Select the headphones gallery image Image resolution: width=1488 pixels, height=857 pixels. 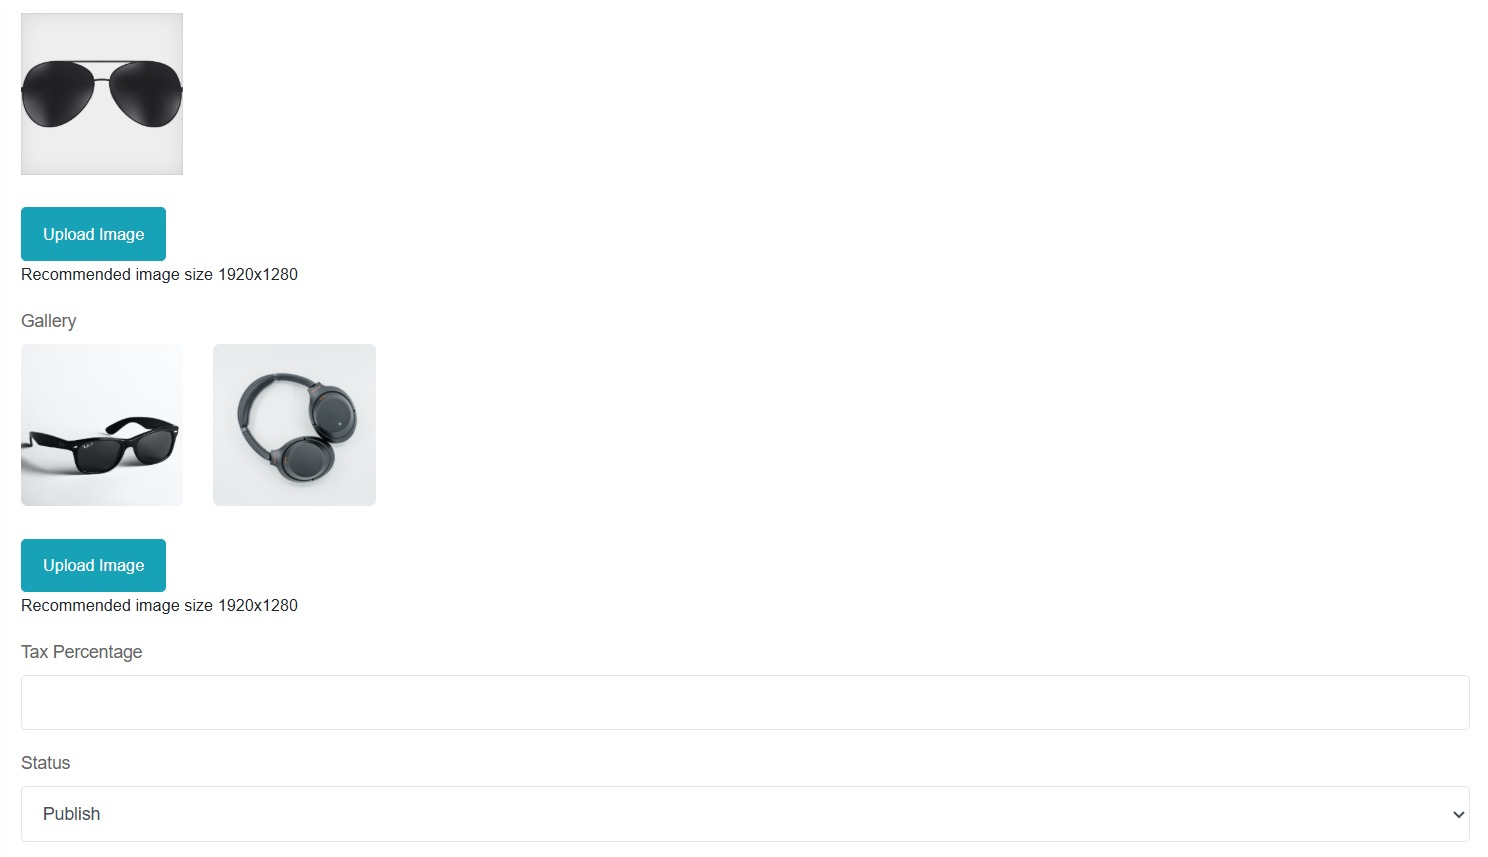pos(294,425)
